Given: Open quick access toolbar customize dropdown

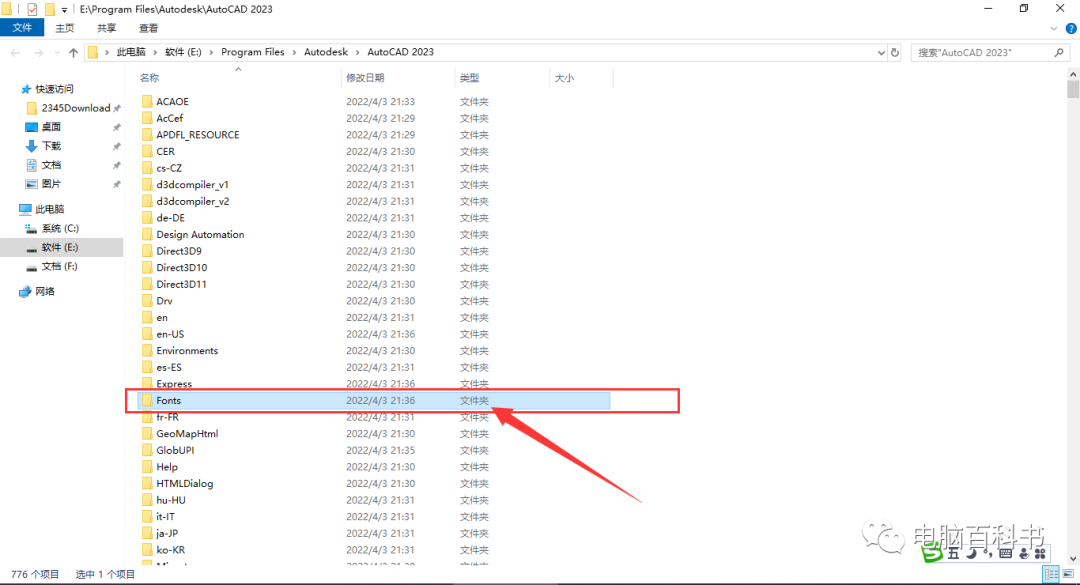Looking at the screenshot, I should (64, 10).
